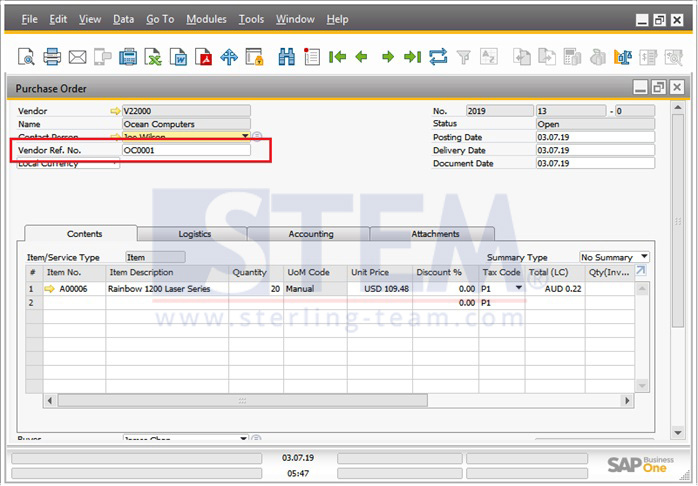Image resolution: width=698 pixels, height=486 pixels.
Task: Click the Lock Screen icon
Action: (255, 57)
